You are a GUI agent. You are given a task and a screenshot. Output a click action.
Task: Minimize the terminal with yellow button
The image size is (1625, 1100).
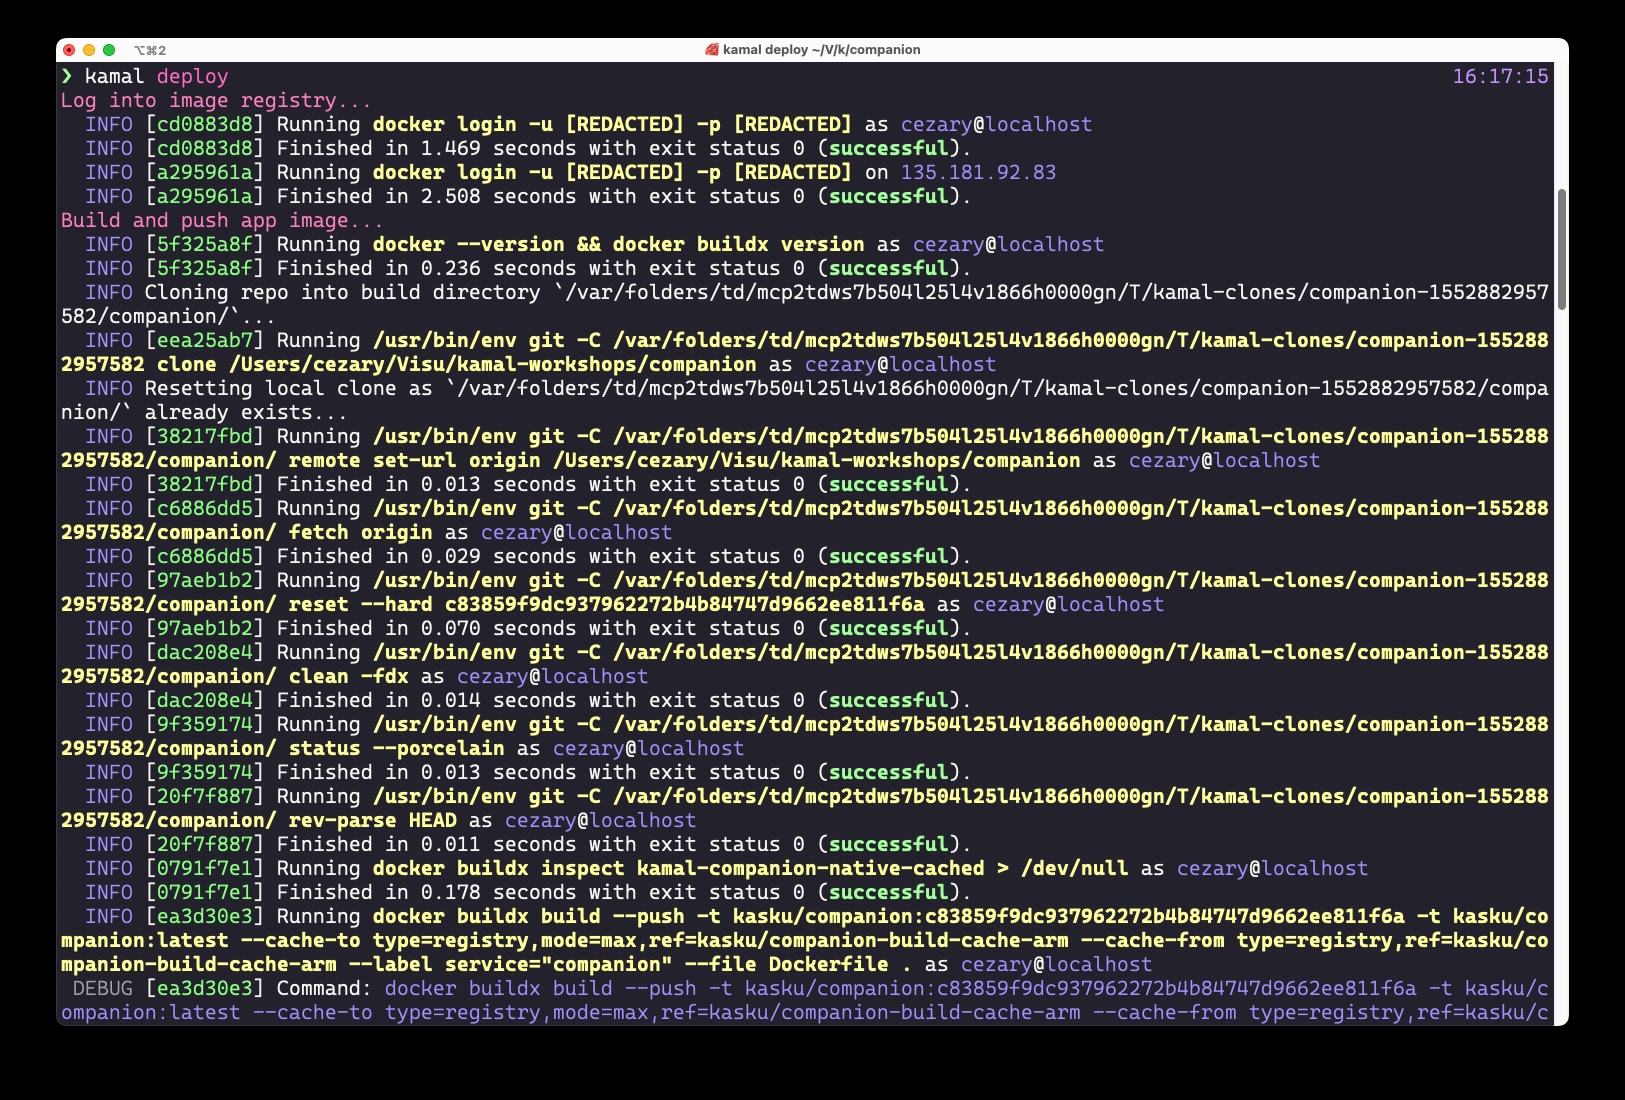pos(89,50)
